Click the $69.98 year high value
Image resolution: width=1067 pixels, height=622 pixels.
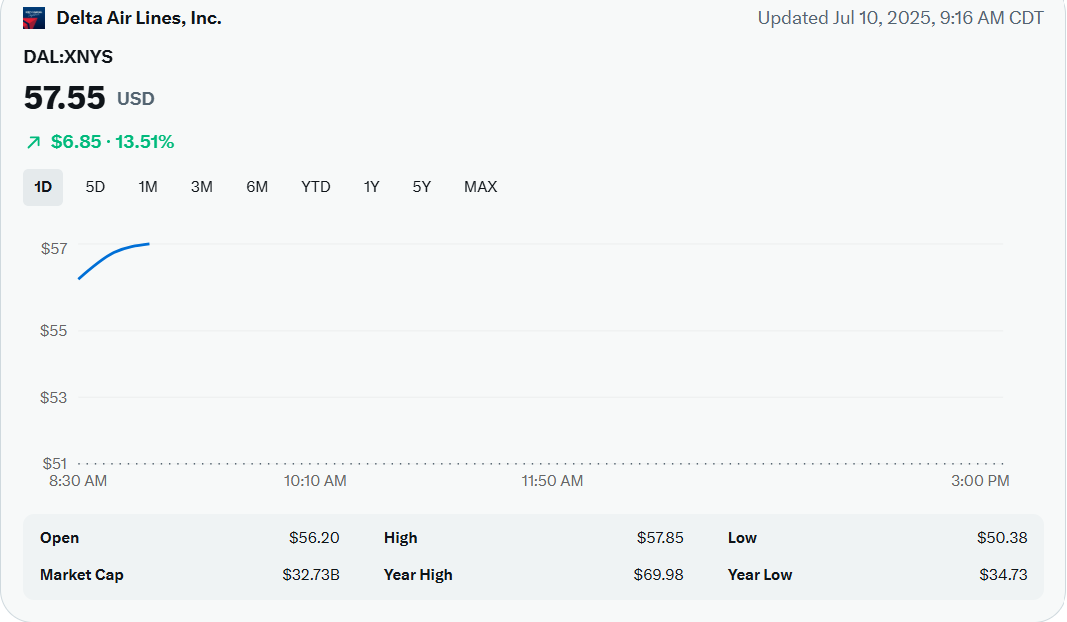click(658, 575)
